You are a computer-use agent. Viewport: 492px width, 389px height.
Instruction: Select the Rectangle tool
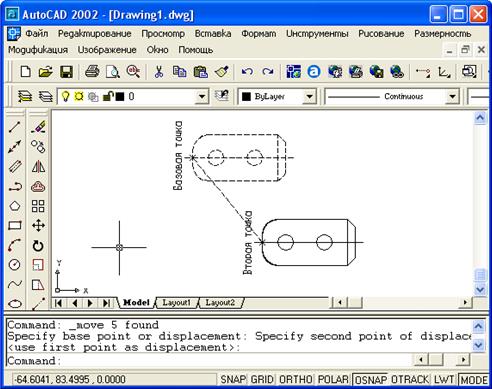pos(15,226)
